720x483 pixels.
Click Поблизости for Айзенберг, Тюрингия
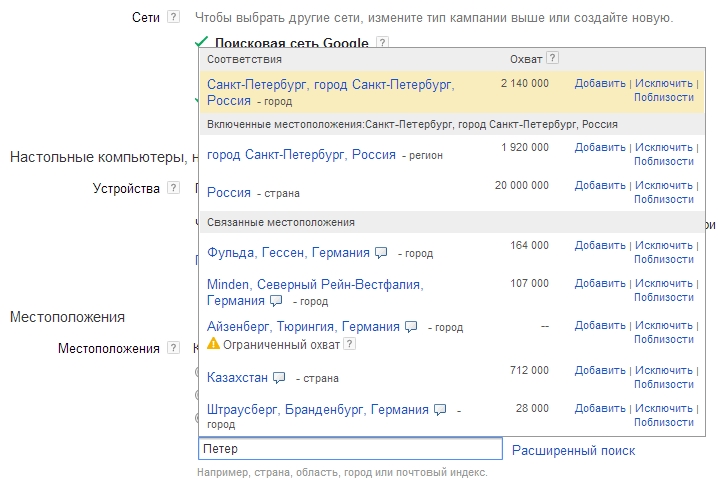coord(664,339)
